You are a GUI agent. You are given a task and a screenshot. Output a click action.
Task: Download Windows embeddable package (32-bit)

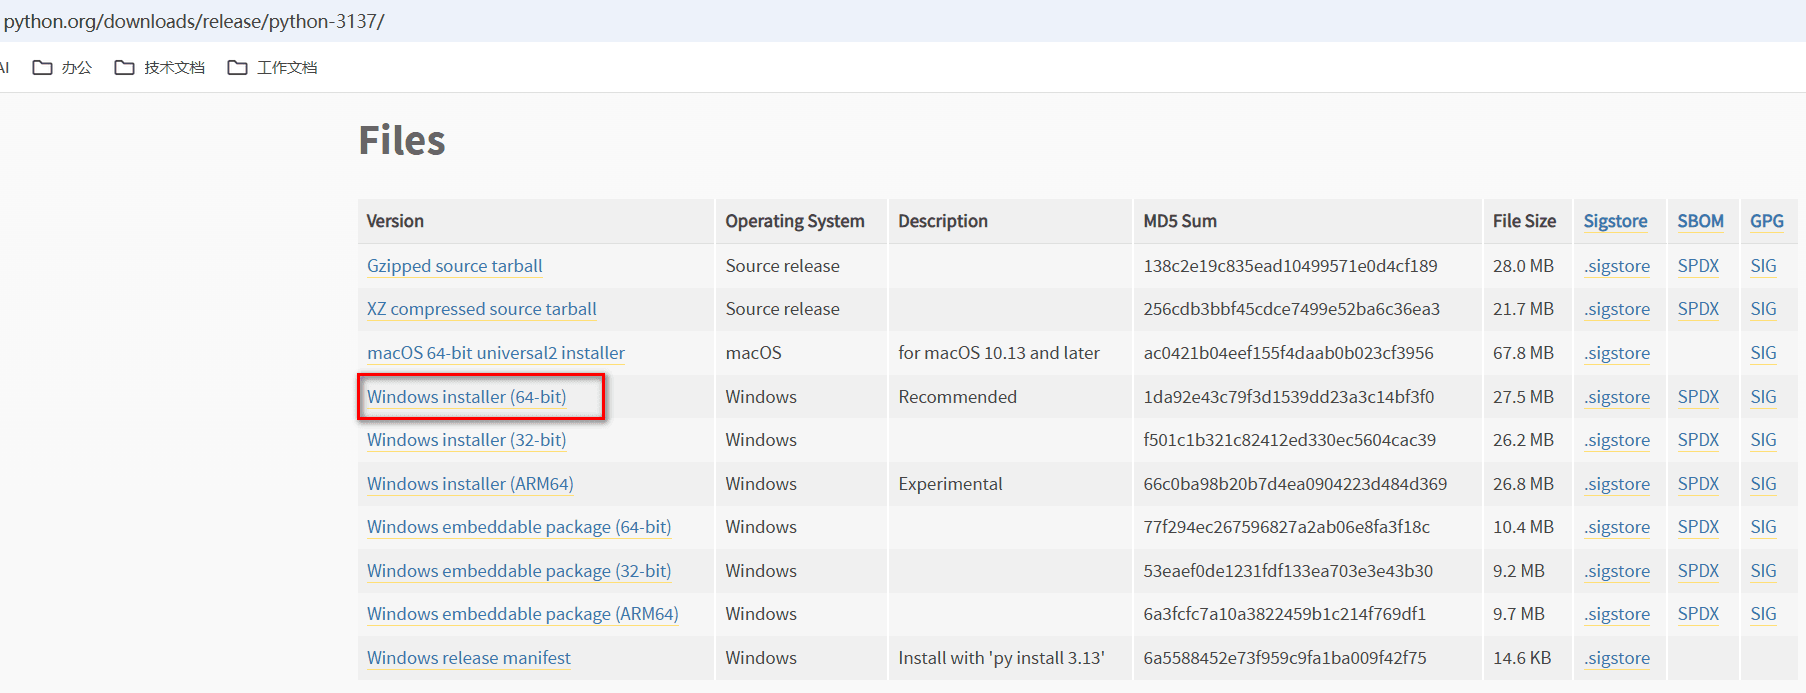pyautogui.click(x=518, y=571)
